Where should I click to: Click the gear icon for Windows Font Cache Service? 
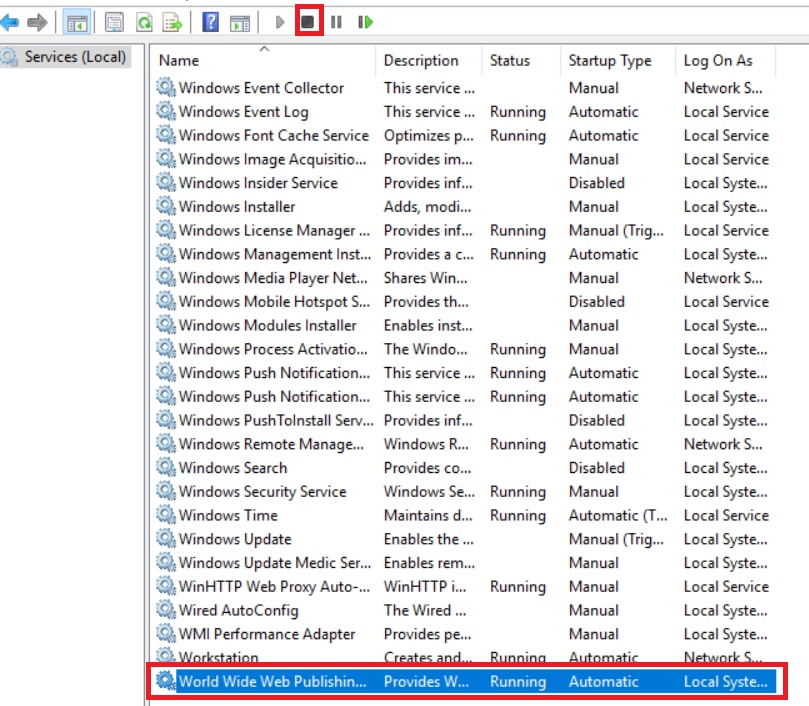(166, 135)
